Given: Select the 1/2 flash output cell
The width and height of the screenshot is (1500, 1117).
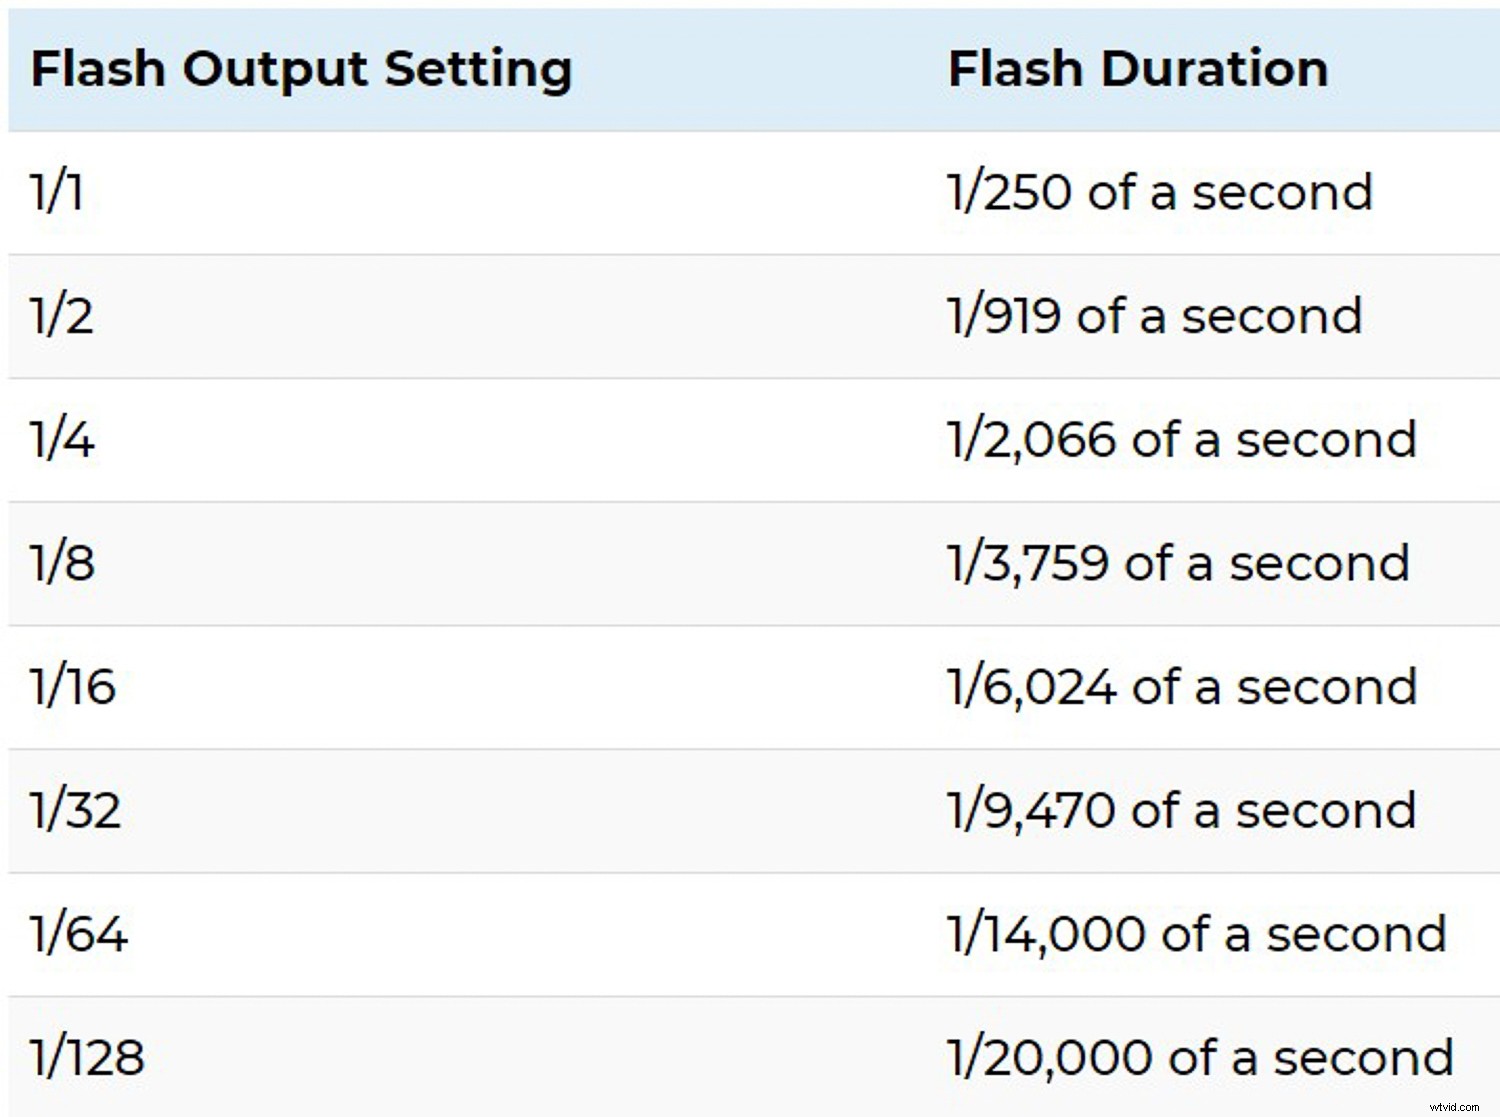Looking at the screenshot, I should pos(62,316).
